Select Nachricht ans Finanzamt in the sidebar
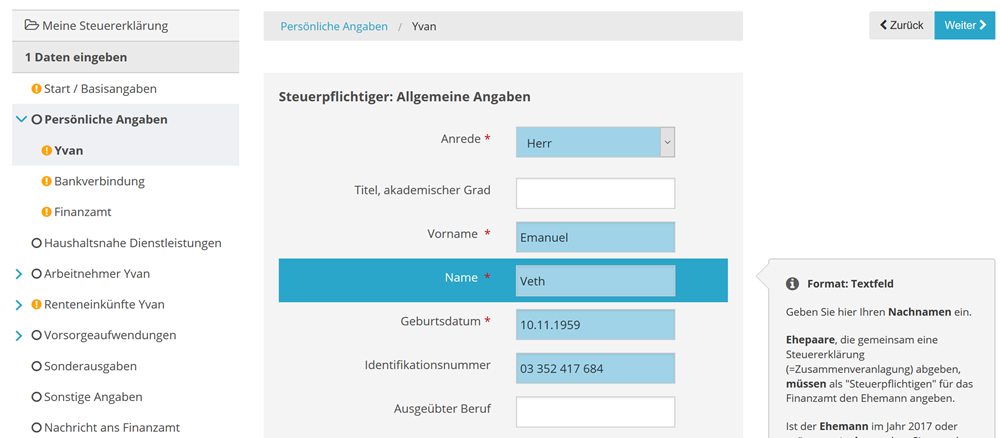 pyautogui.click(x=111, y=428)
